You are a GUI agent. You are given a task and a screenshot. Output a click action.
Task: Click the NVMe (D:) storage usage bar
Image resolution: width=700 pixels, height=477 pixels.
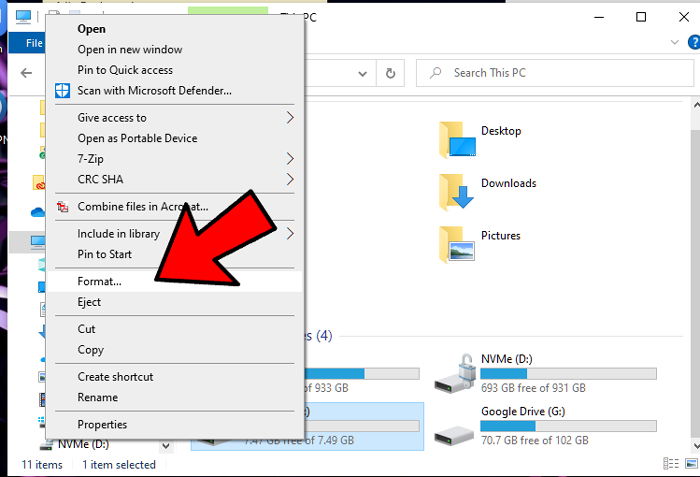point(568,373)
